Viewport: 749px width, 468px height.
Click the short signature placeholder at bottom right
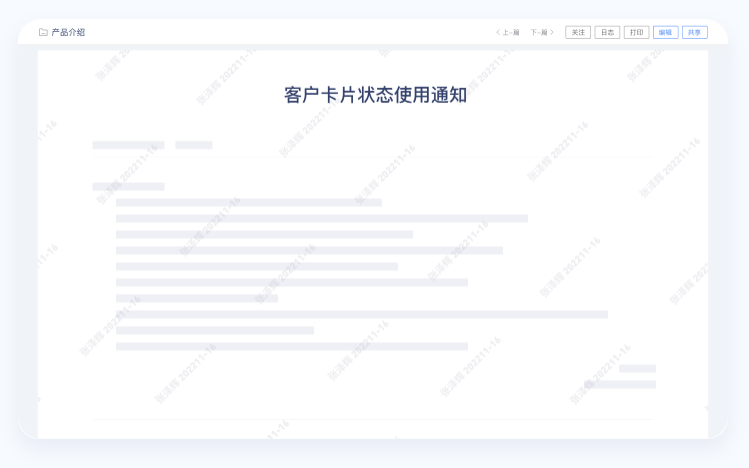637,368
